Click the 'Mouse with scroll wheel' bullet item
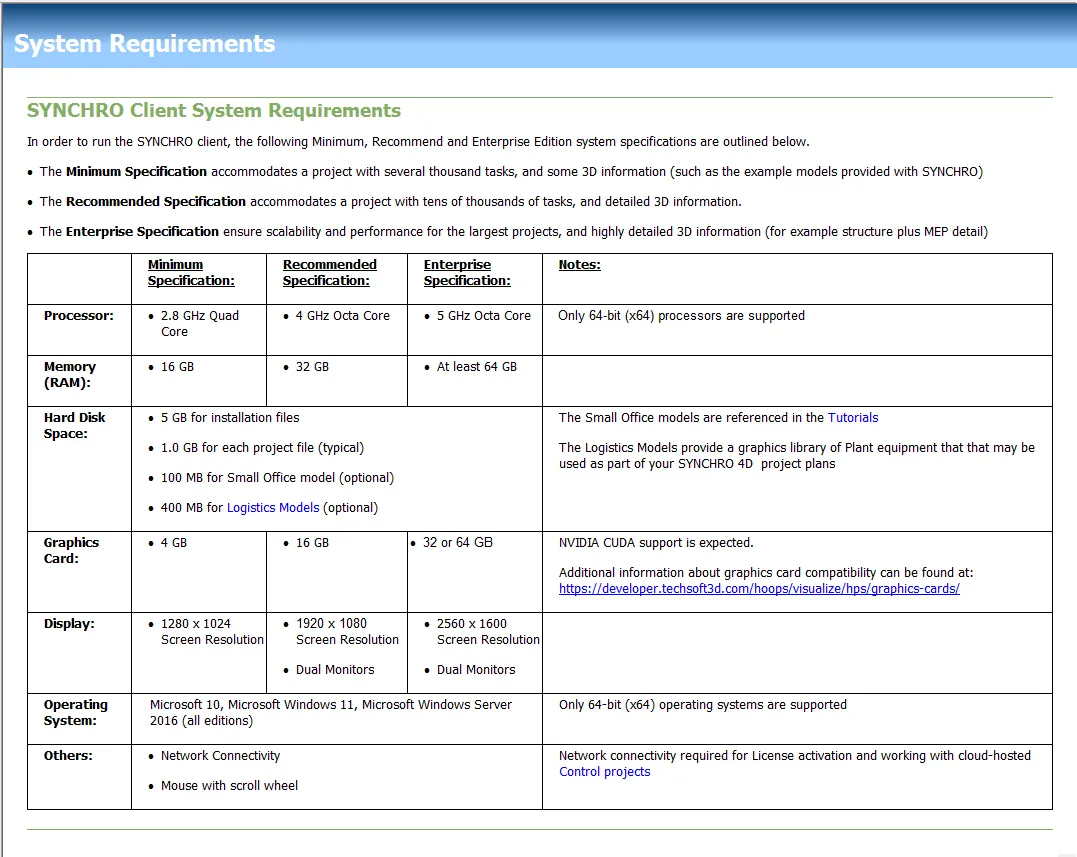 click(x=229, y=786)
